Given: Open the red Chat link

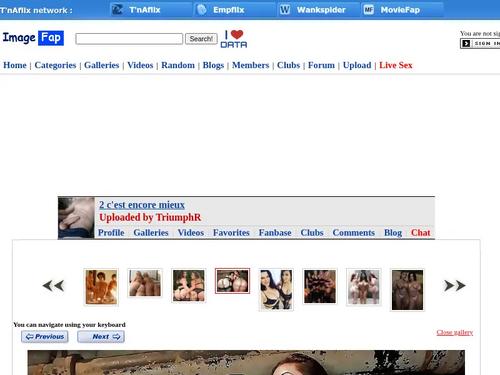Looking at the screenshot, I should click(421, 233).
